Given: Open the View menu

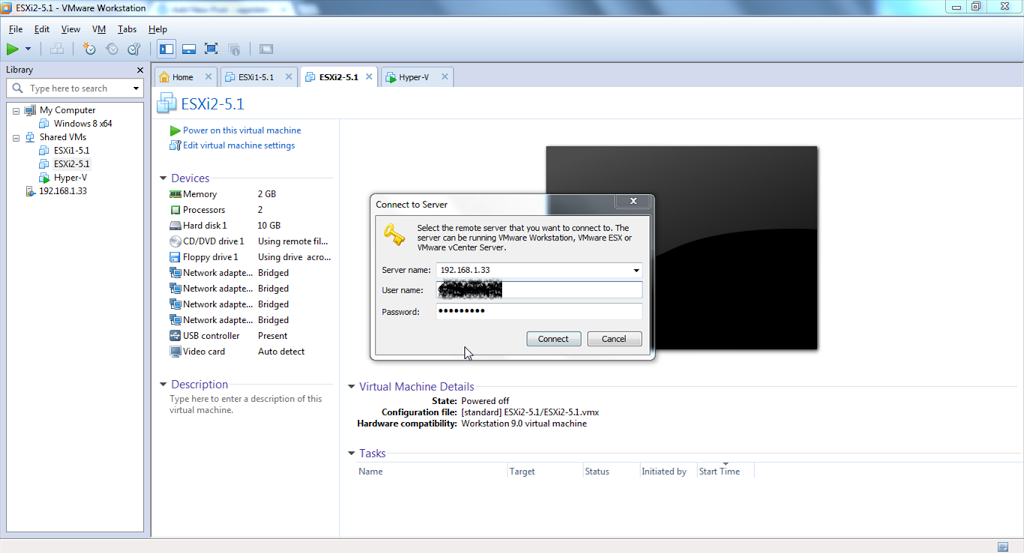Looking at the screenshot, I should 71,29.
